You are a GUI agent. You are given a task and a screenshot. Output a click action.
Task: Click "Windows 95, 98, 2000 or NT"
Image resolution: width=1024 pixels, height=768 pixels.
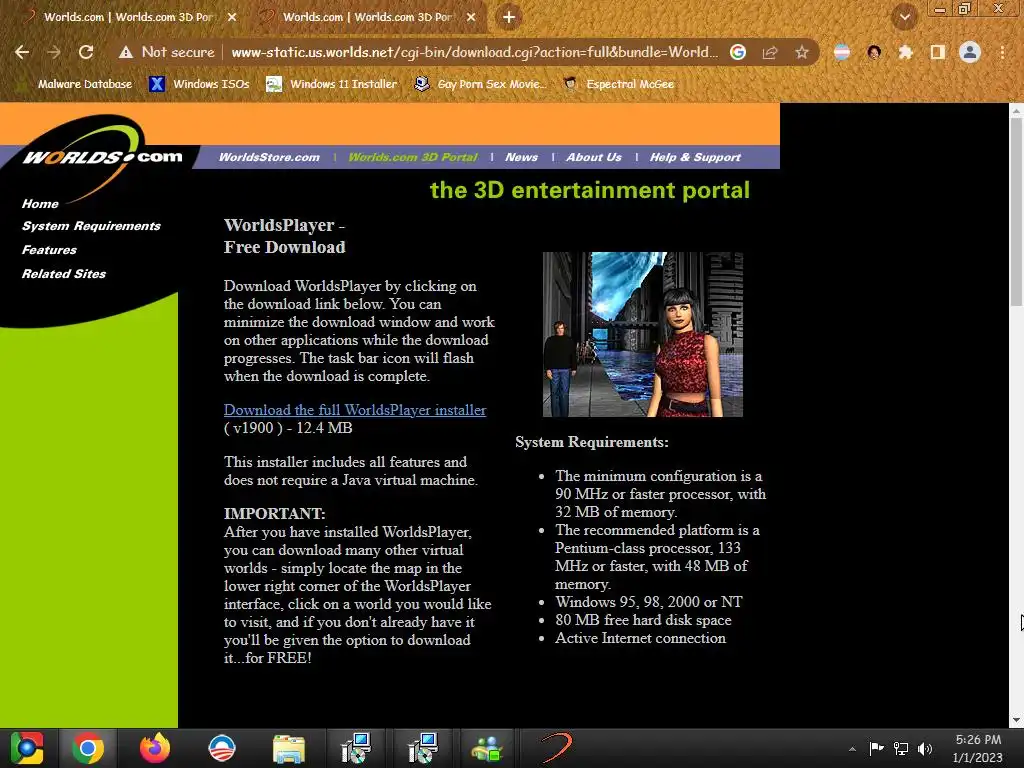click(648, 602)
